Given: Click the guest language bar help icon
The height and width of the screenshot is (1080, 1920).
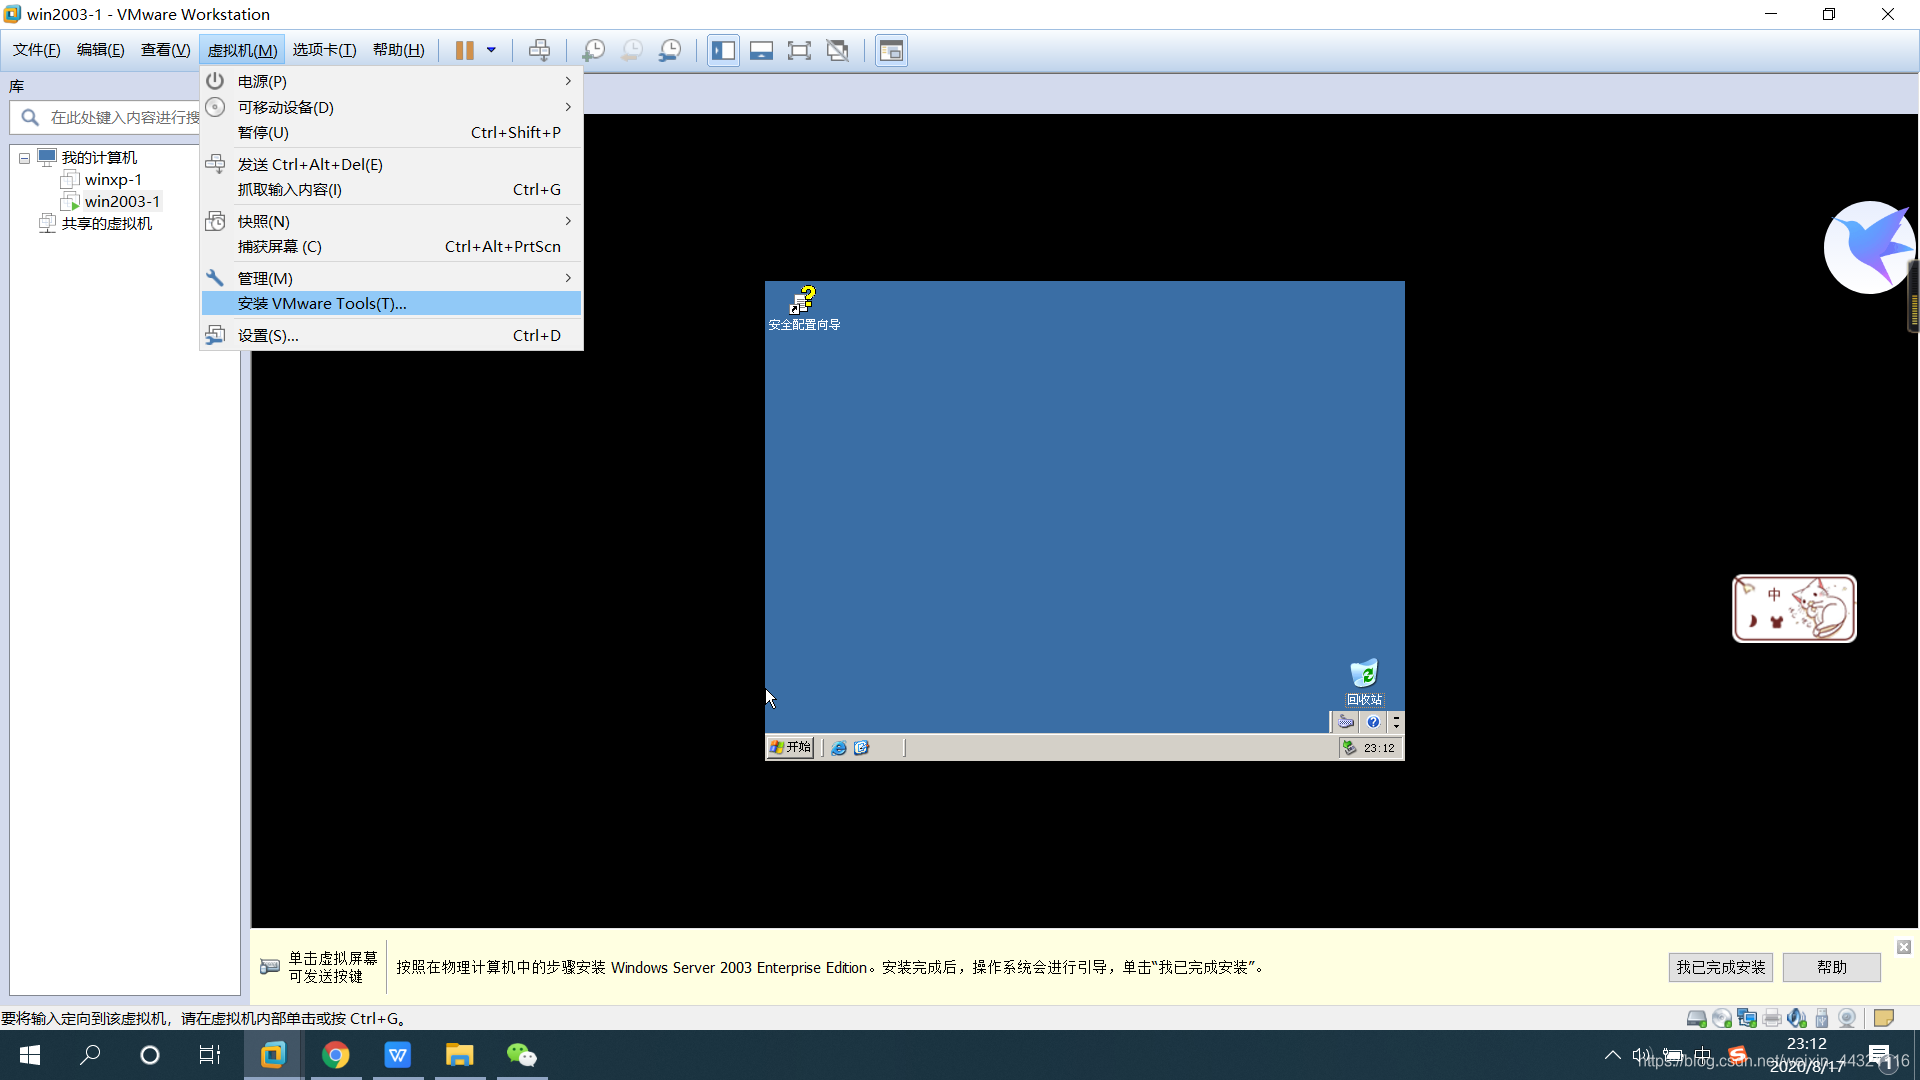Looking at the screenshot, I should [x=1373, y=722].
